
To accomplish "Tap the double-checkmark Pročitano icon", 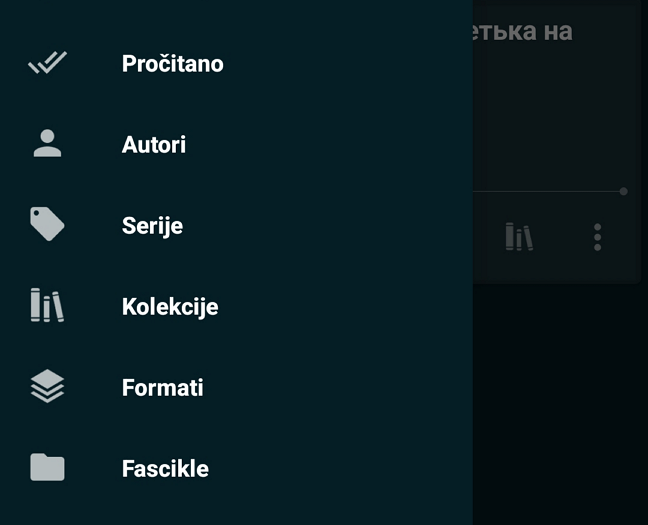I will (x=47, y=64).
